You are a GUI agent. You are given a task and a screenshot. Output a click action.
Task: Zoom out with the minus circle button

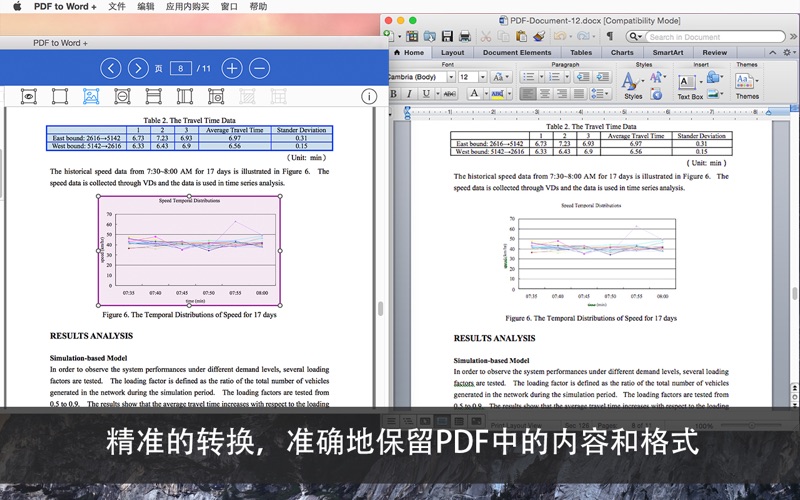tap(260, 68)
